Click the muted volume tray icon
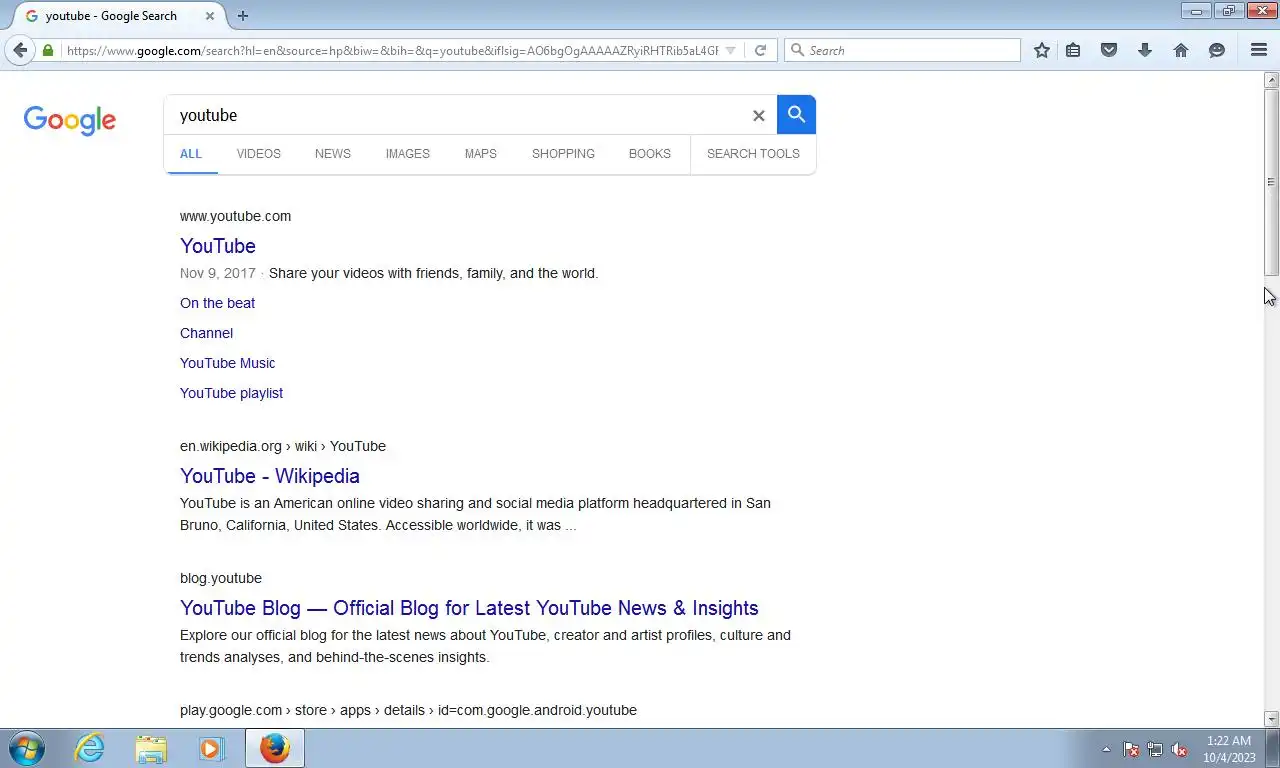Image resolution: width=1280 pixels, height=768 pixels. 1179,749
